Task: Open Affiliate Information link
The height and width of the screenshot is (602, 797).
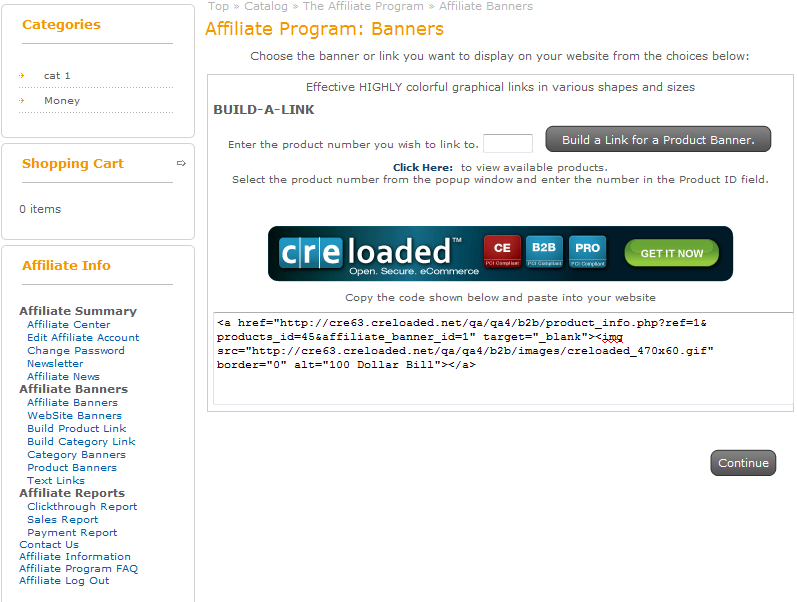Action: coord(75,557)
